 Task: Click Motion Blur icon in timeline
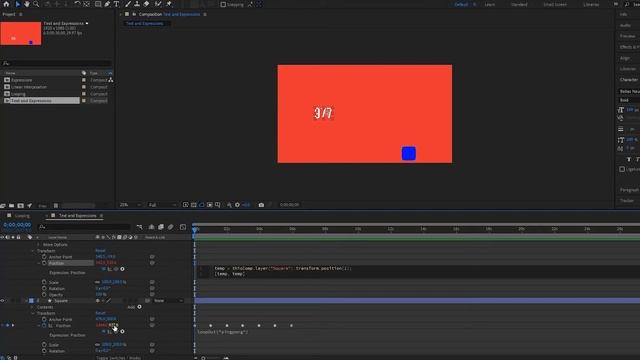(171, 227)
